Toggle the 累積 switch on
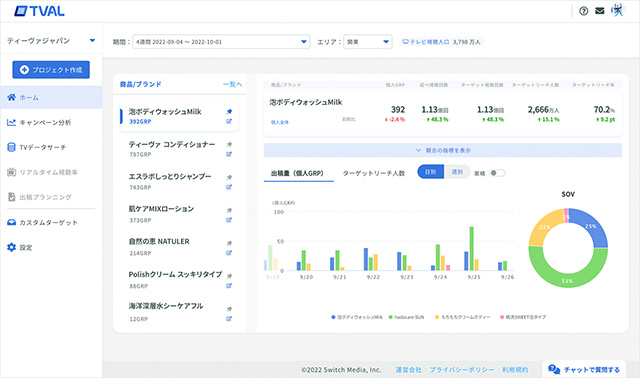 (x=497, y=173)
